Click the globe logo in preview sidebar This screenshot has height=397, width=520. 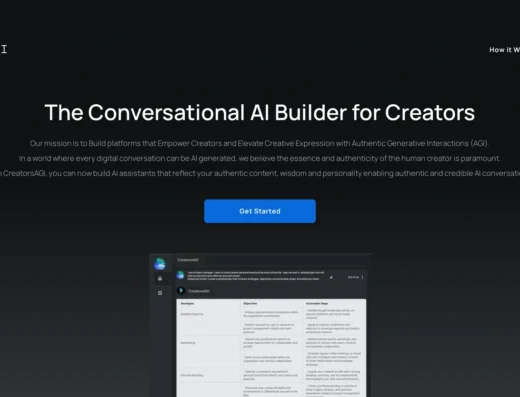[x=160, y=263]
